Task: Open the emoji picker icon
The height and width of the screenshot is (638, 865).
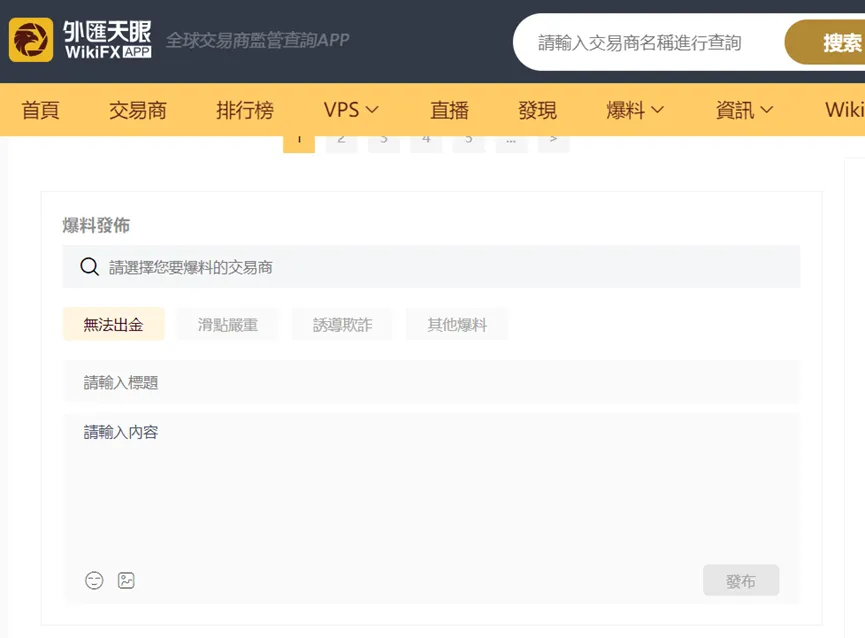Action: pyautogui.click(x=94, y=581)
